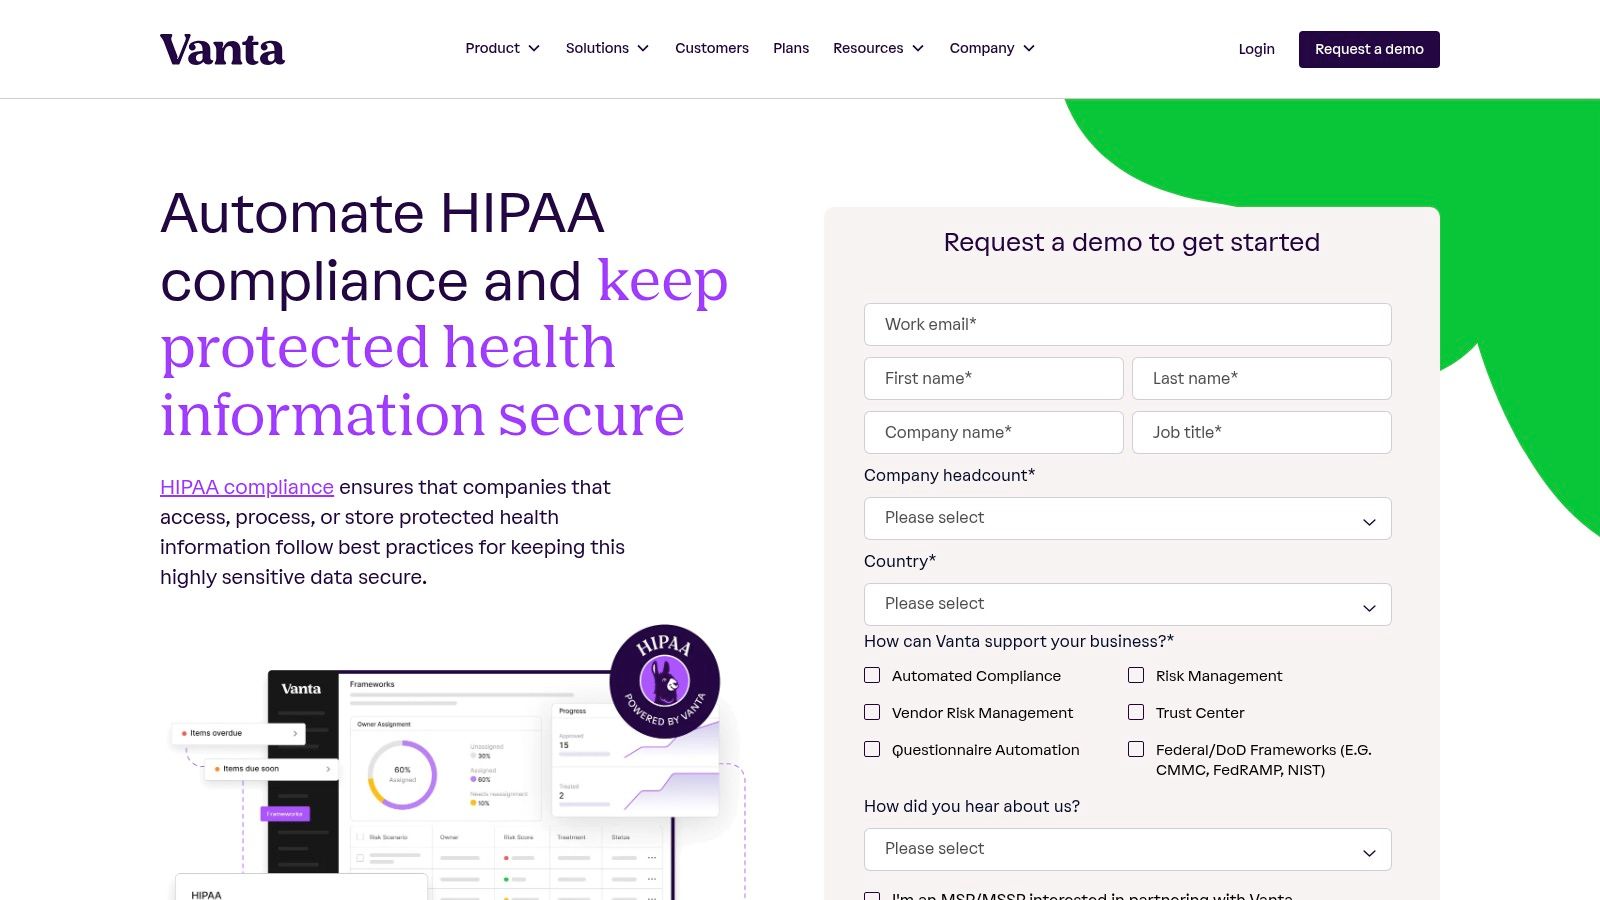Image resolution: width=1600 pixels, height=900 pixels.
Task: Check the Automated Compliance checkbox
Action: (872, 676)
